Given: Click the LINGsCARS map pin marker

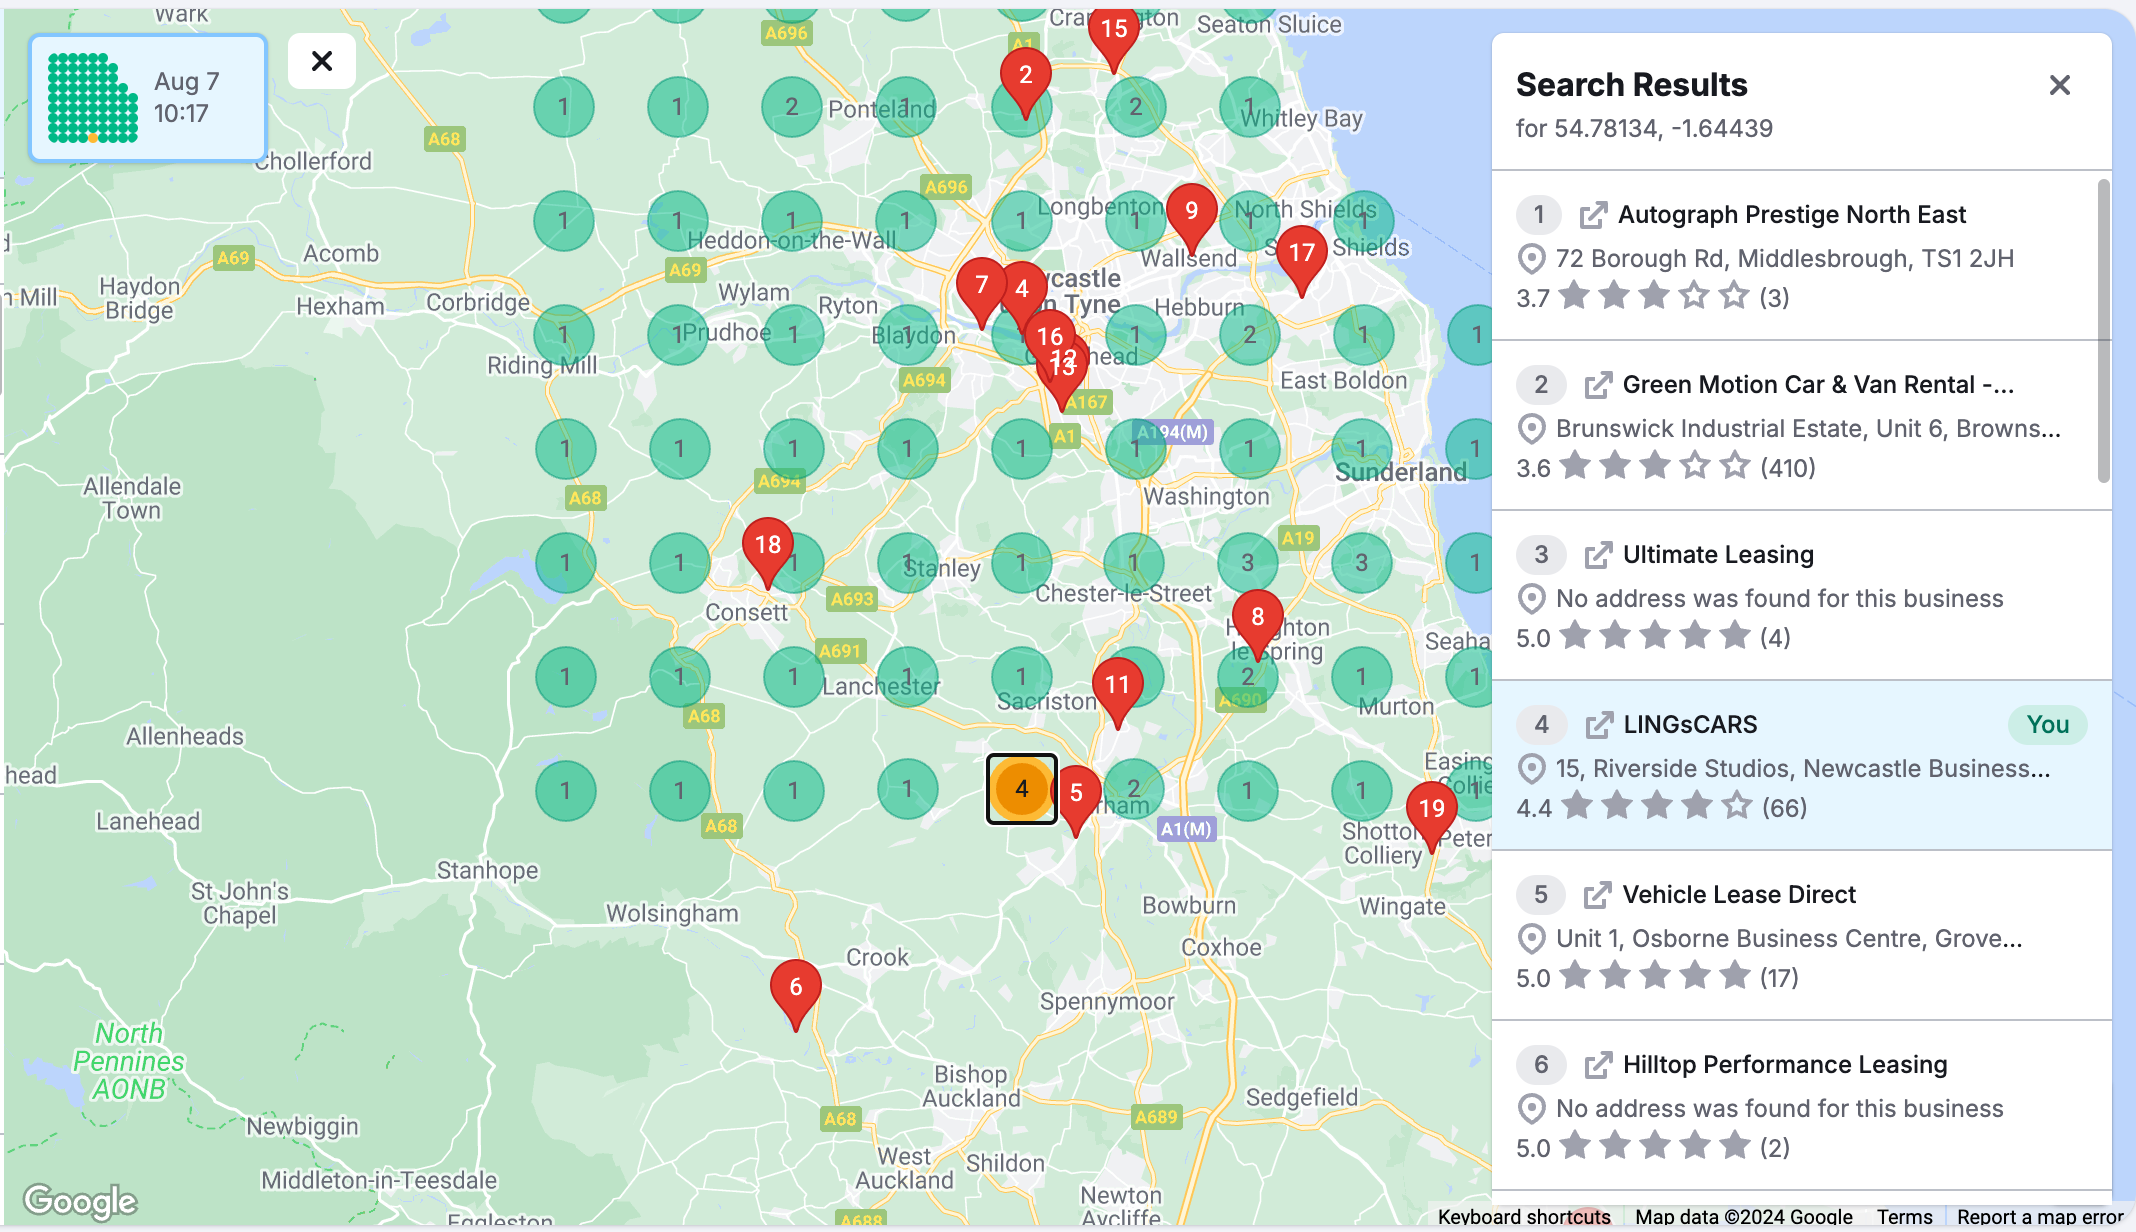Looking at the screenshot, I should [1023, 788].
